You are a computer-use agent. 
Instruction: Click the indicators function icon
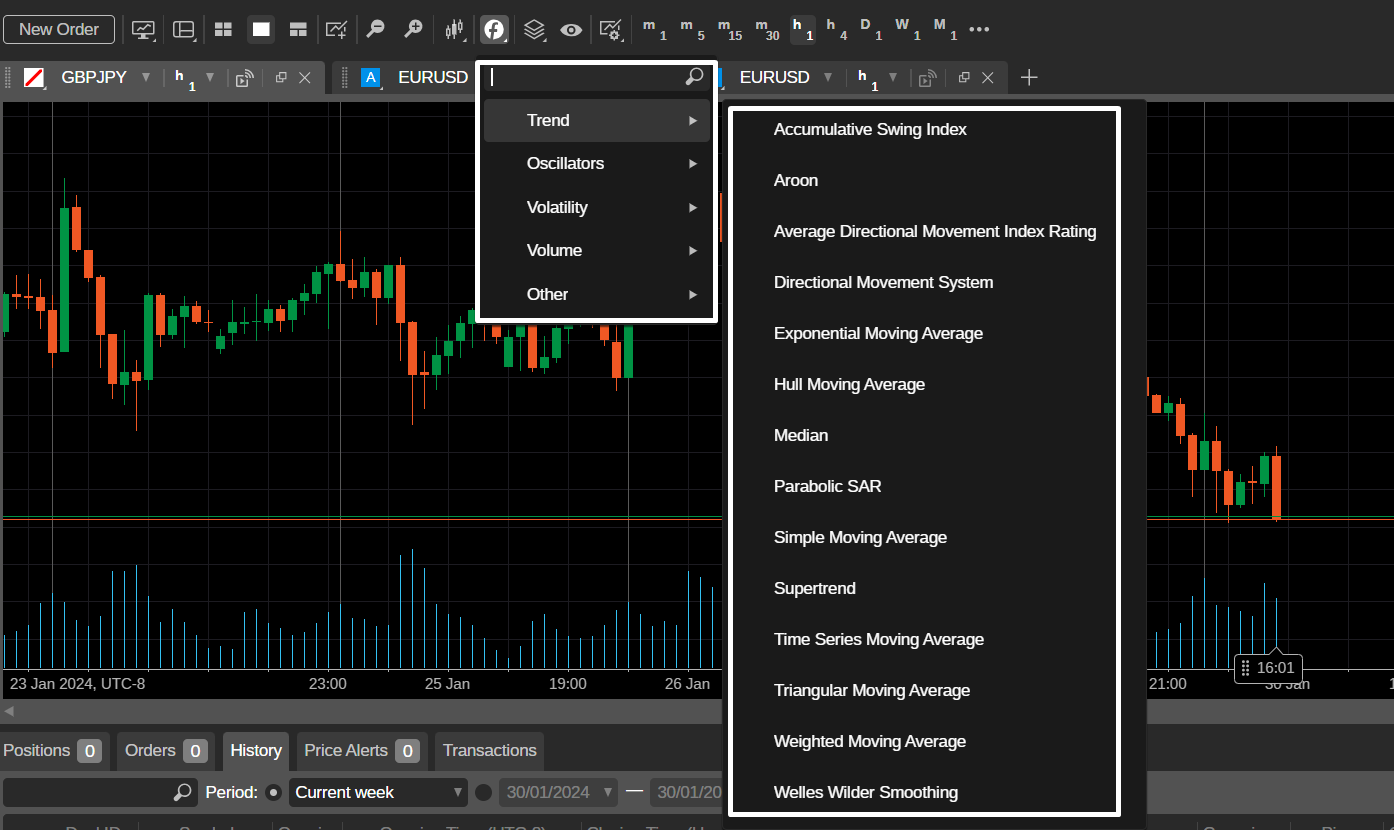pos(494,30)
